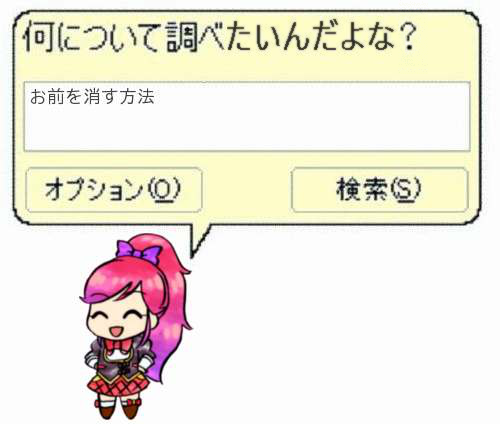Image resolution: width=500 pixels, height=424 pixels.
Task: Click the typed text お前を消す方法
Action: [92, 97]
